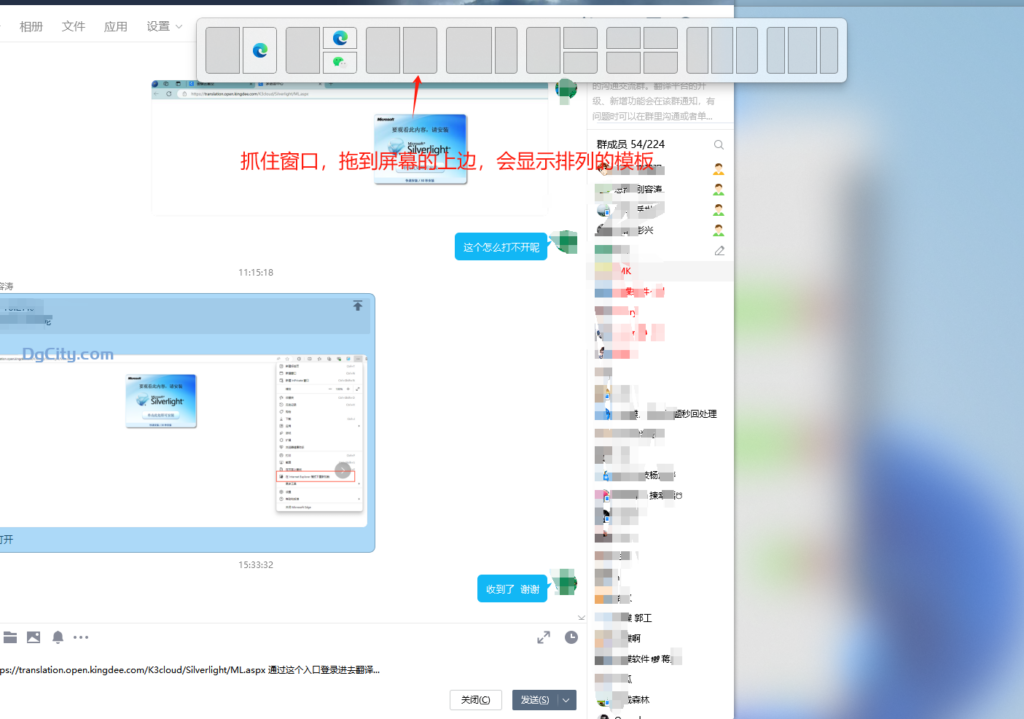Open the circular arrow button on the screenshot preview
Screen dimensions: 1024x719
[343, 470]
